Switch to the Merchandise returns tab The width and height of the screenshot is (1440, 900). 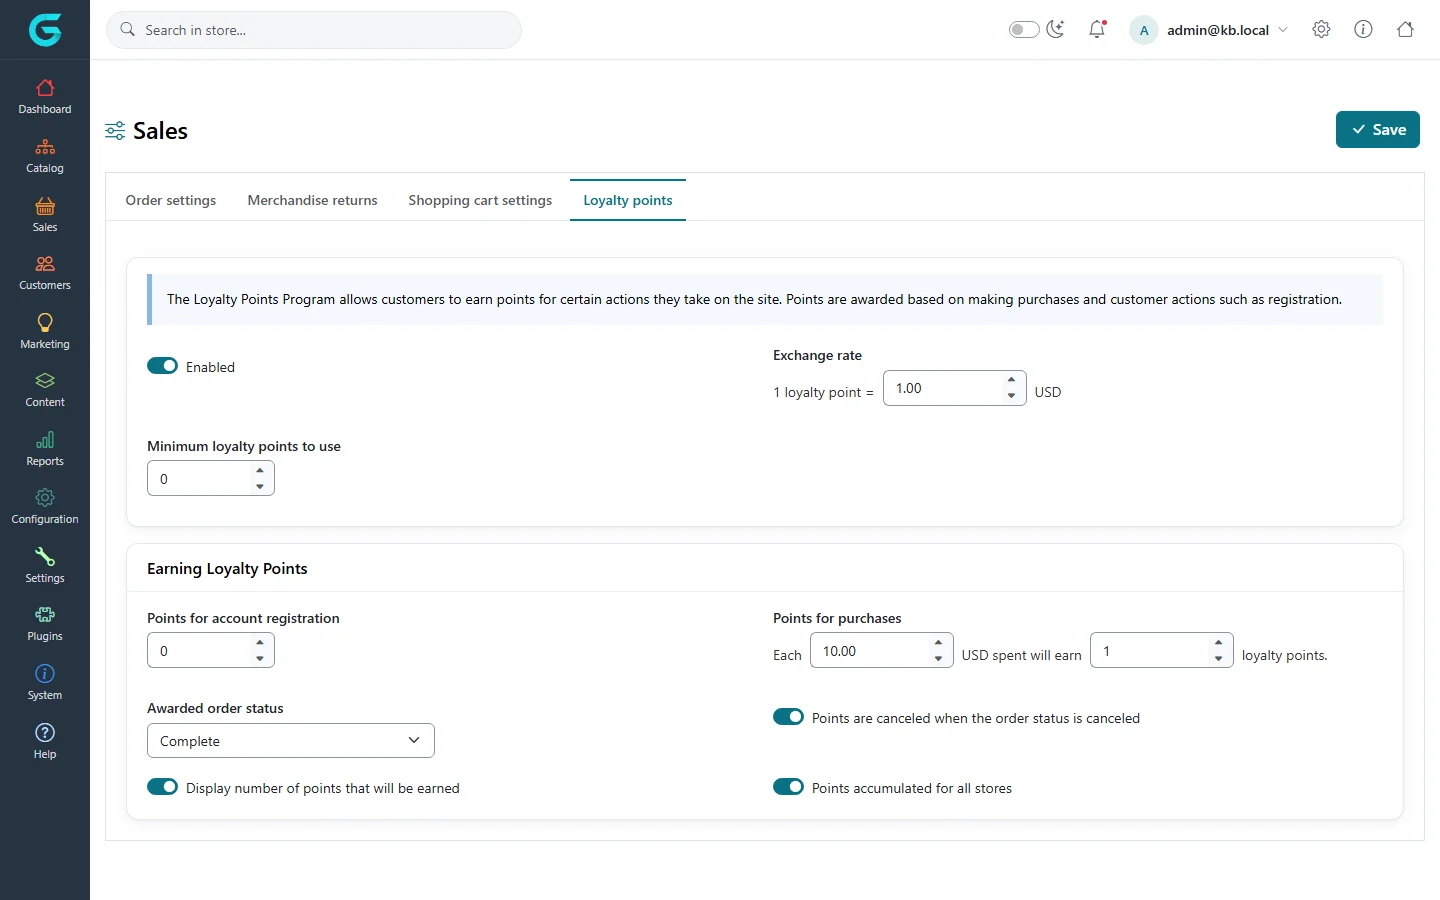coord(312,200)
